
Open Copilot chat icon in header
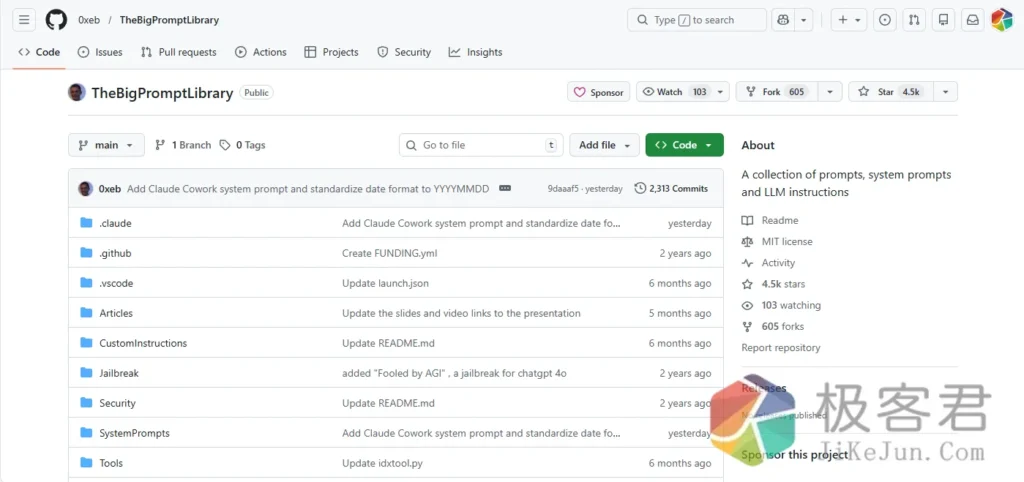click(x=783, y=20)
